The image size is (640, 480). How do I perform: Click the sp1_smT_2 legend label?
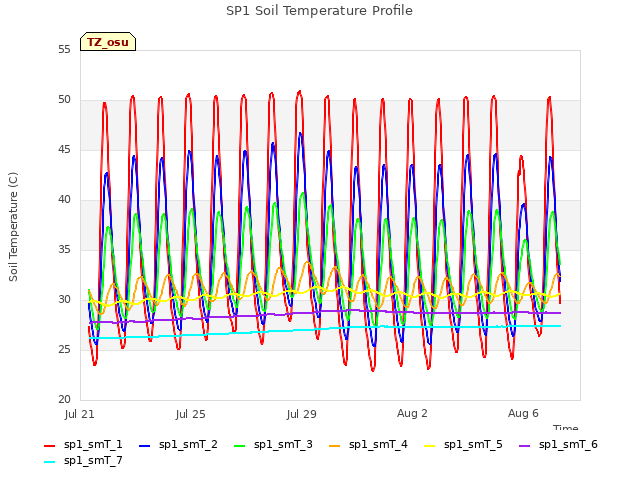[188, 445]
